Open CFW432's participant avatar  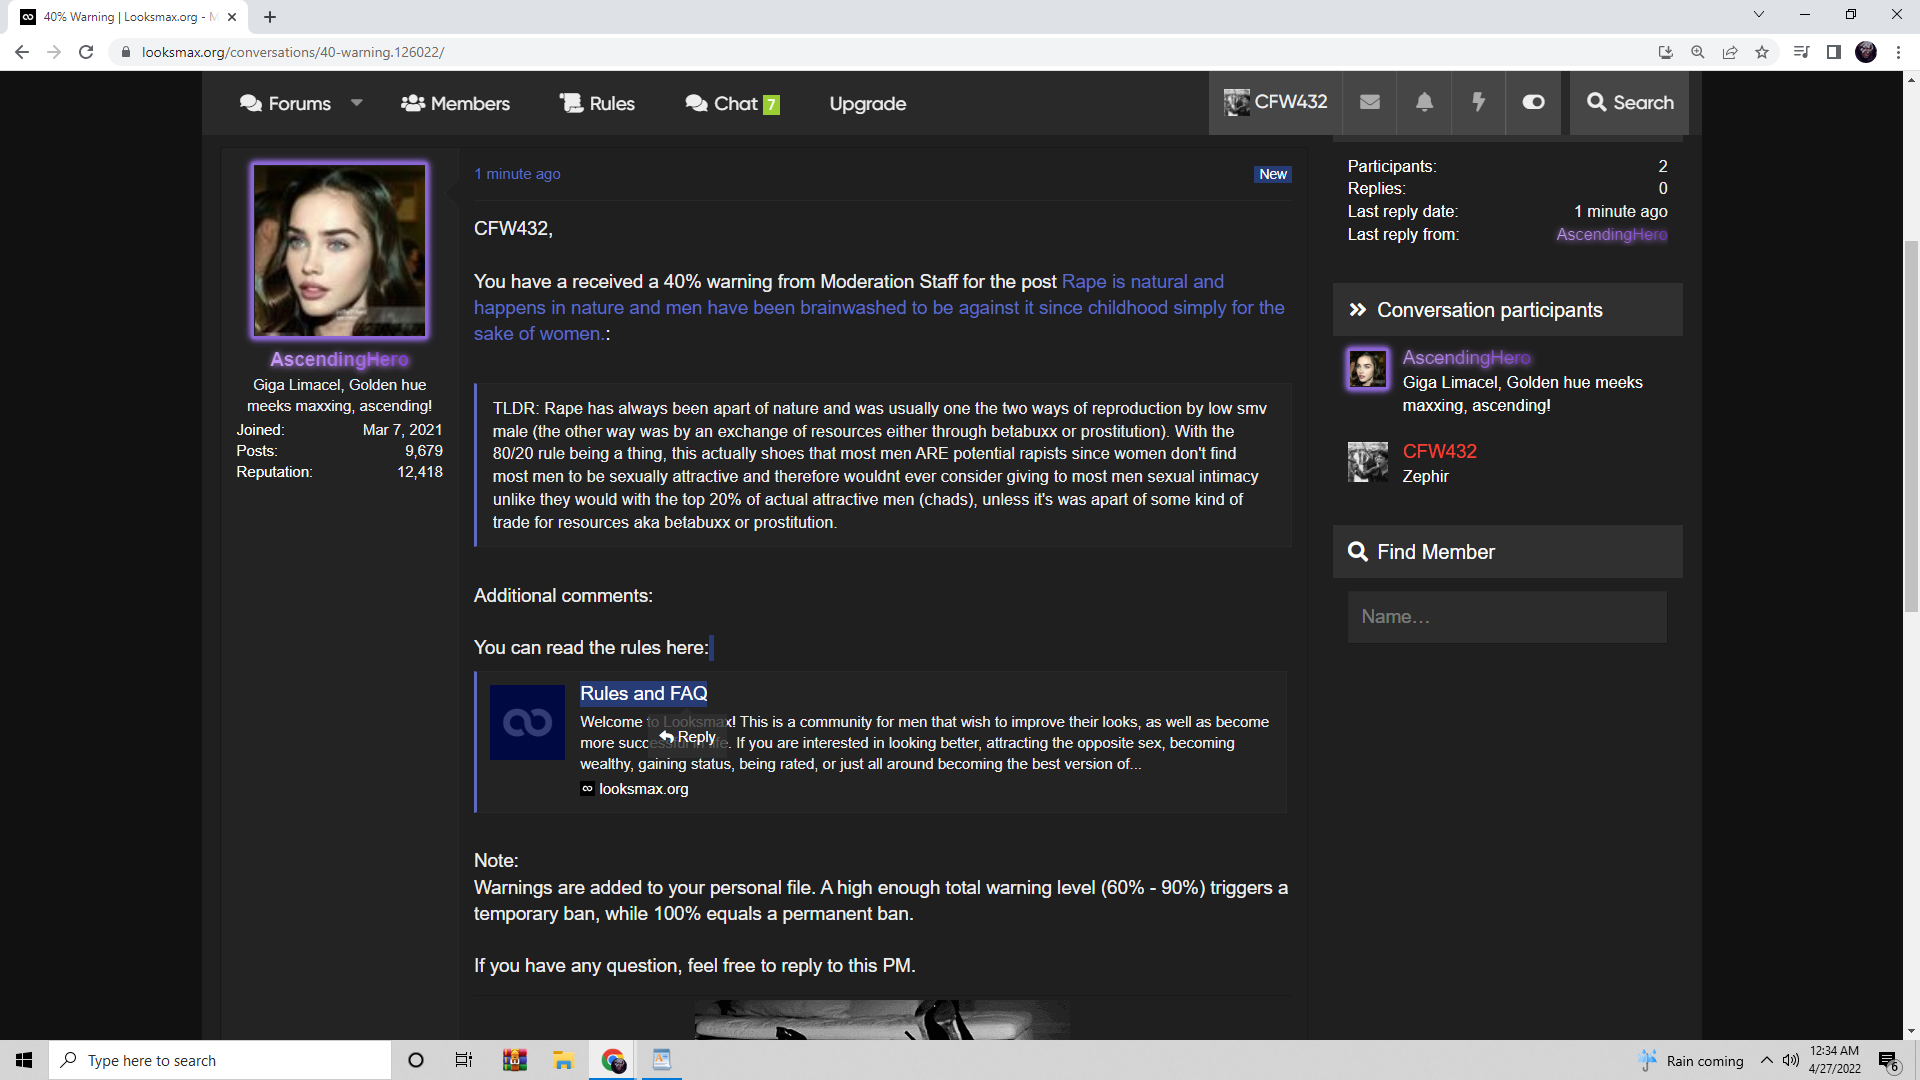click(x=1367, y=462)
